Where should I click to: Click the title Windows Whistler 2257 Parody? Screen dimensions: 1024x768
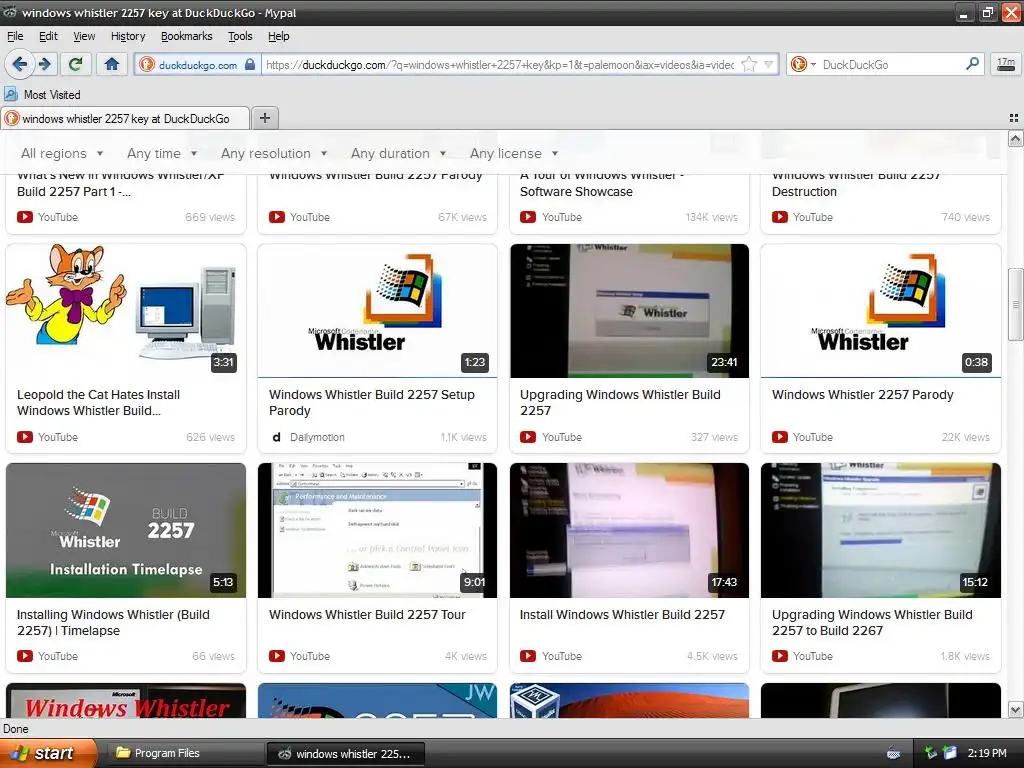(x=863, y=394)
